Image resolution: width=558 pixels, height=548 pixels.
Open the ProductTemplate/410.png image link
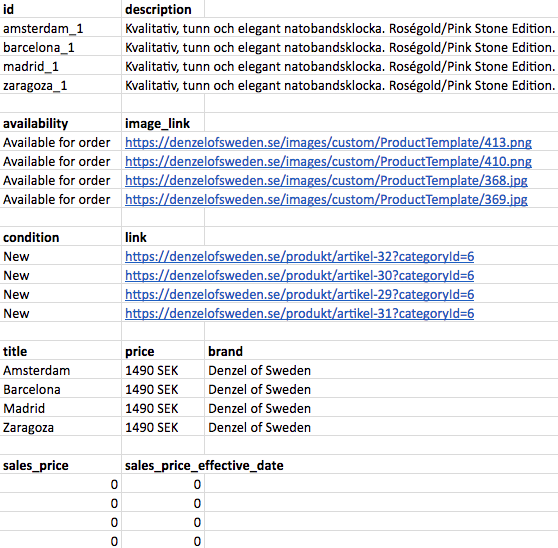328,162
